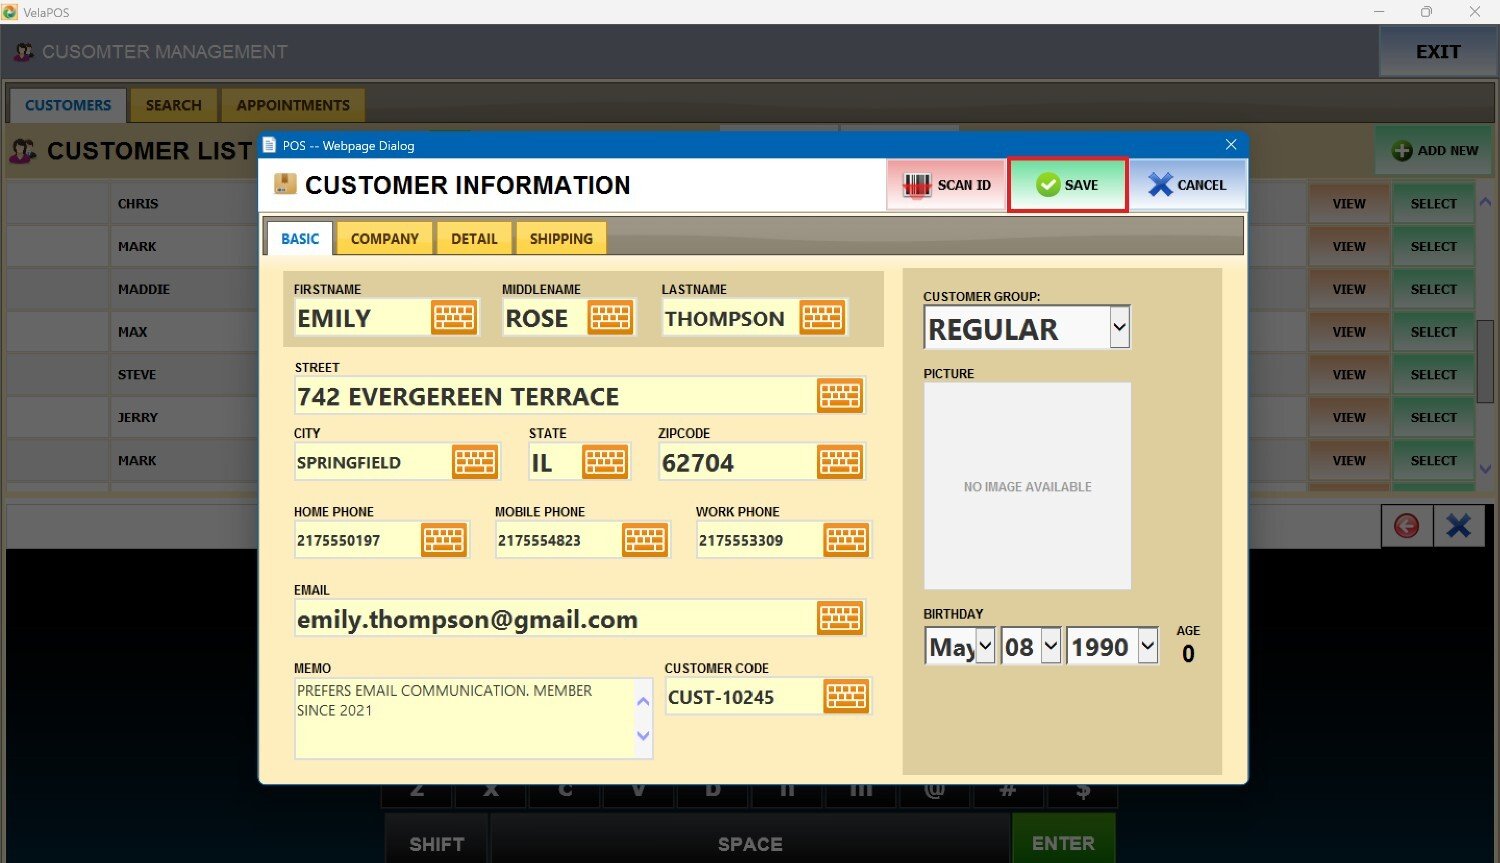Click keyboard icon beside Middle Name field
This screenshot has height=863, width=1500.
pyautogui.click(x=610, y=318)
